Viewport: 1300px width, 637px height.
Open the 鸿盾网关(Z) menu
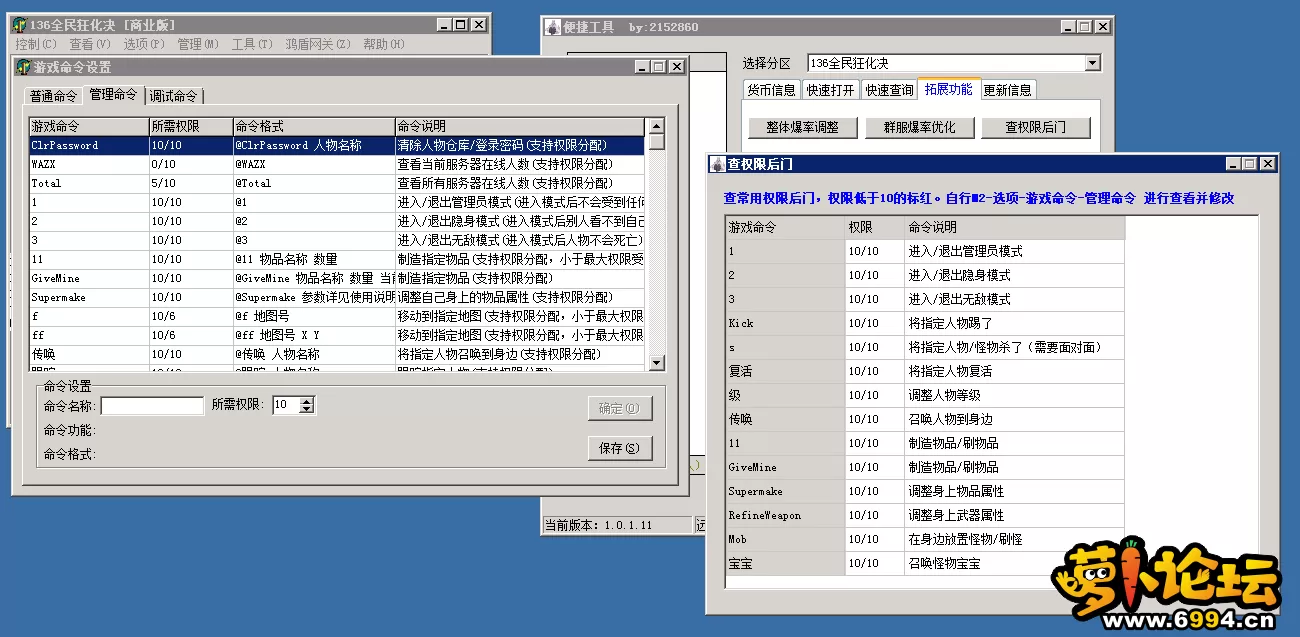318,44
